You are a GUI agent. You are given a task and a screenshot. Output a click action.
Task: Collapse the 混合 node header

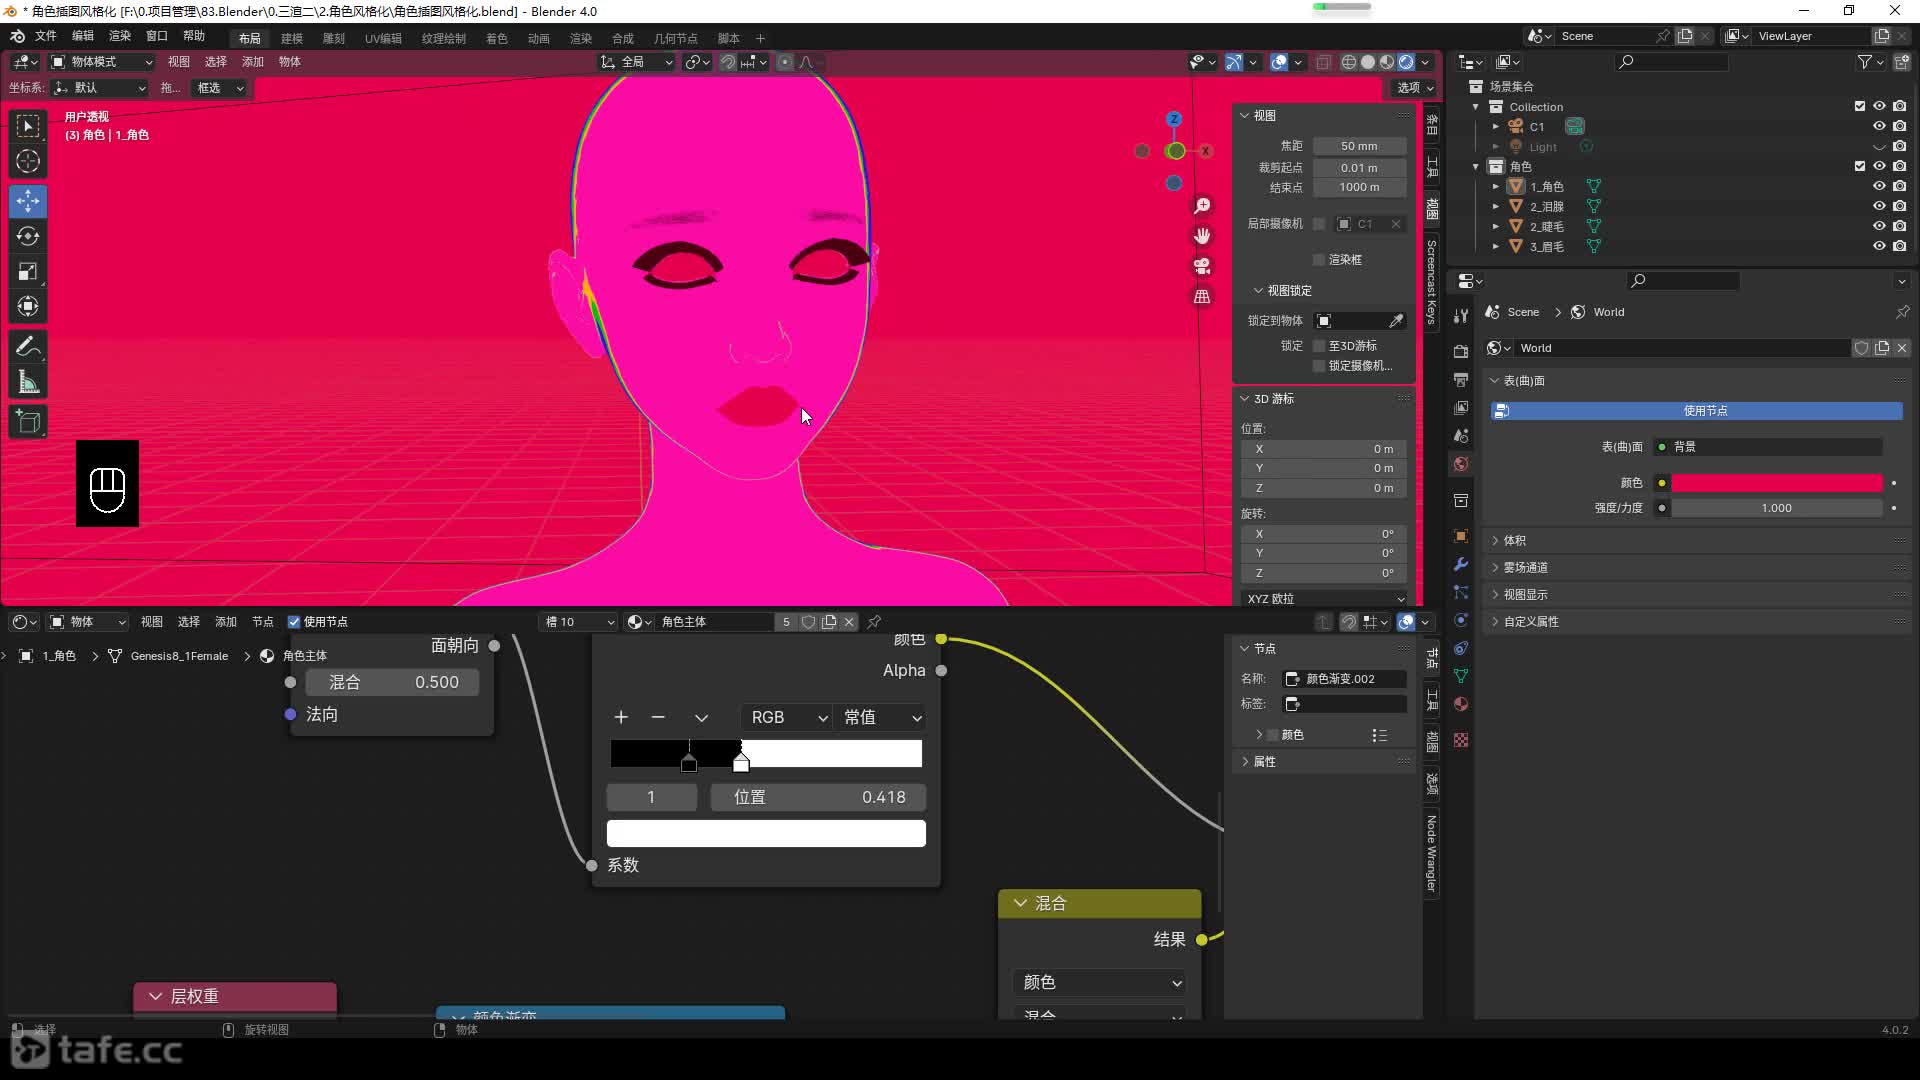1020,903
